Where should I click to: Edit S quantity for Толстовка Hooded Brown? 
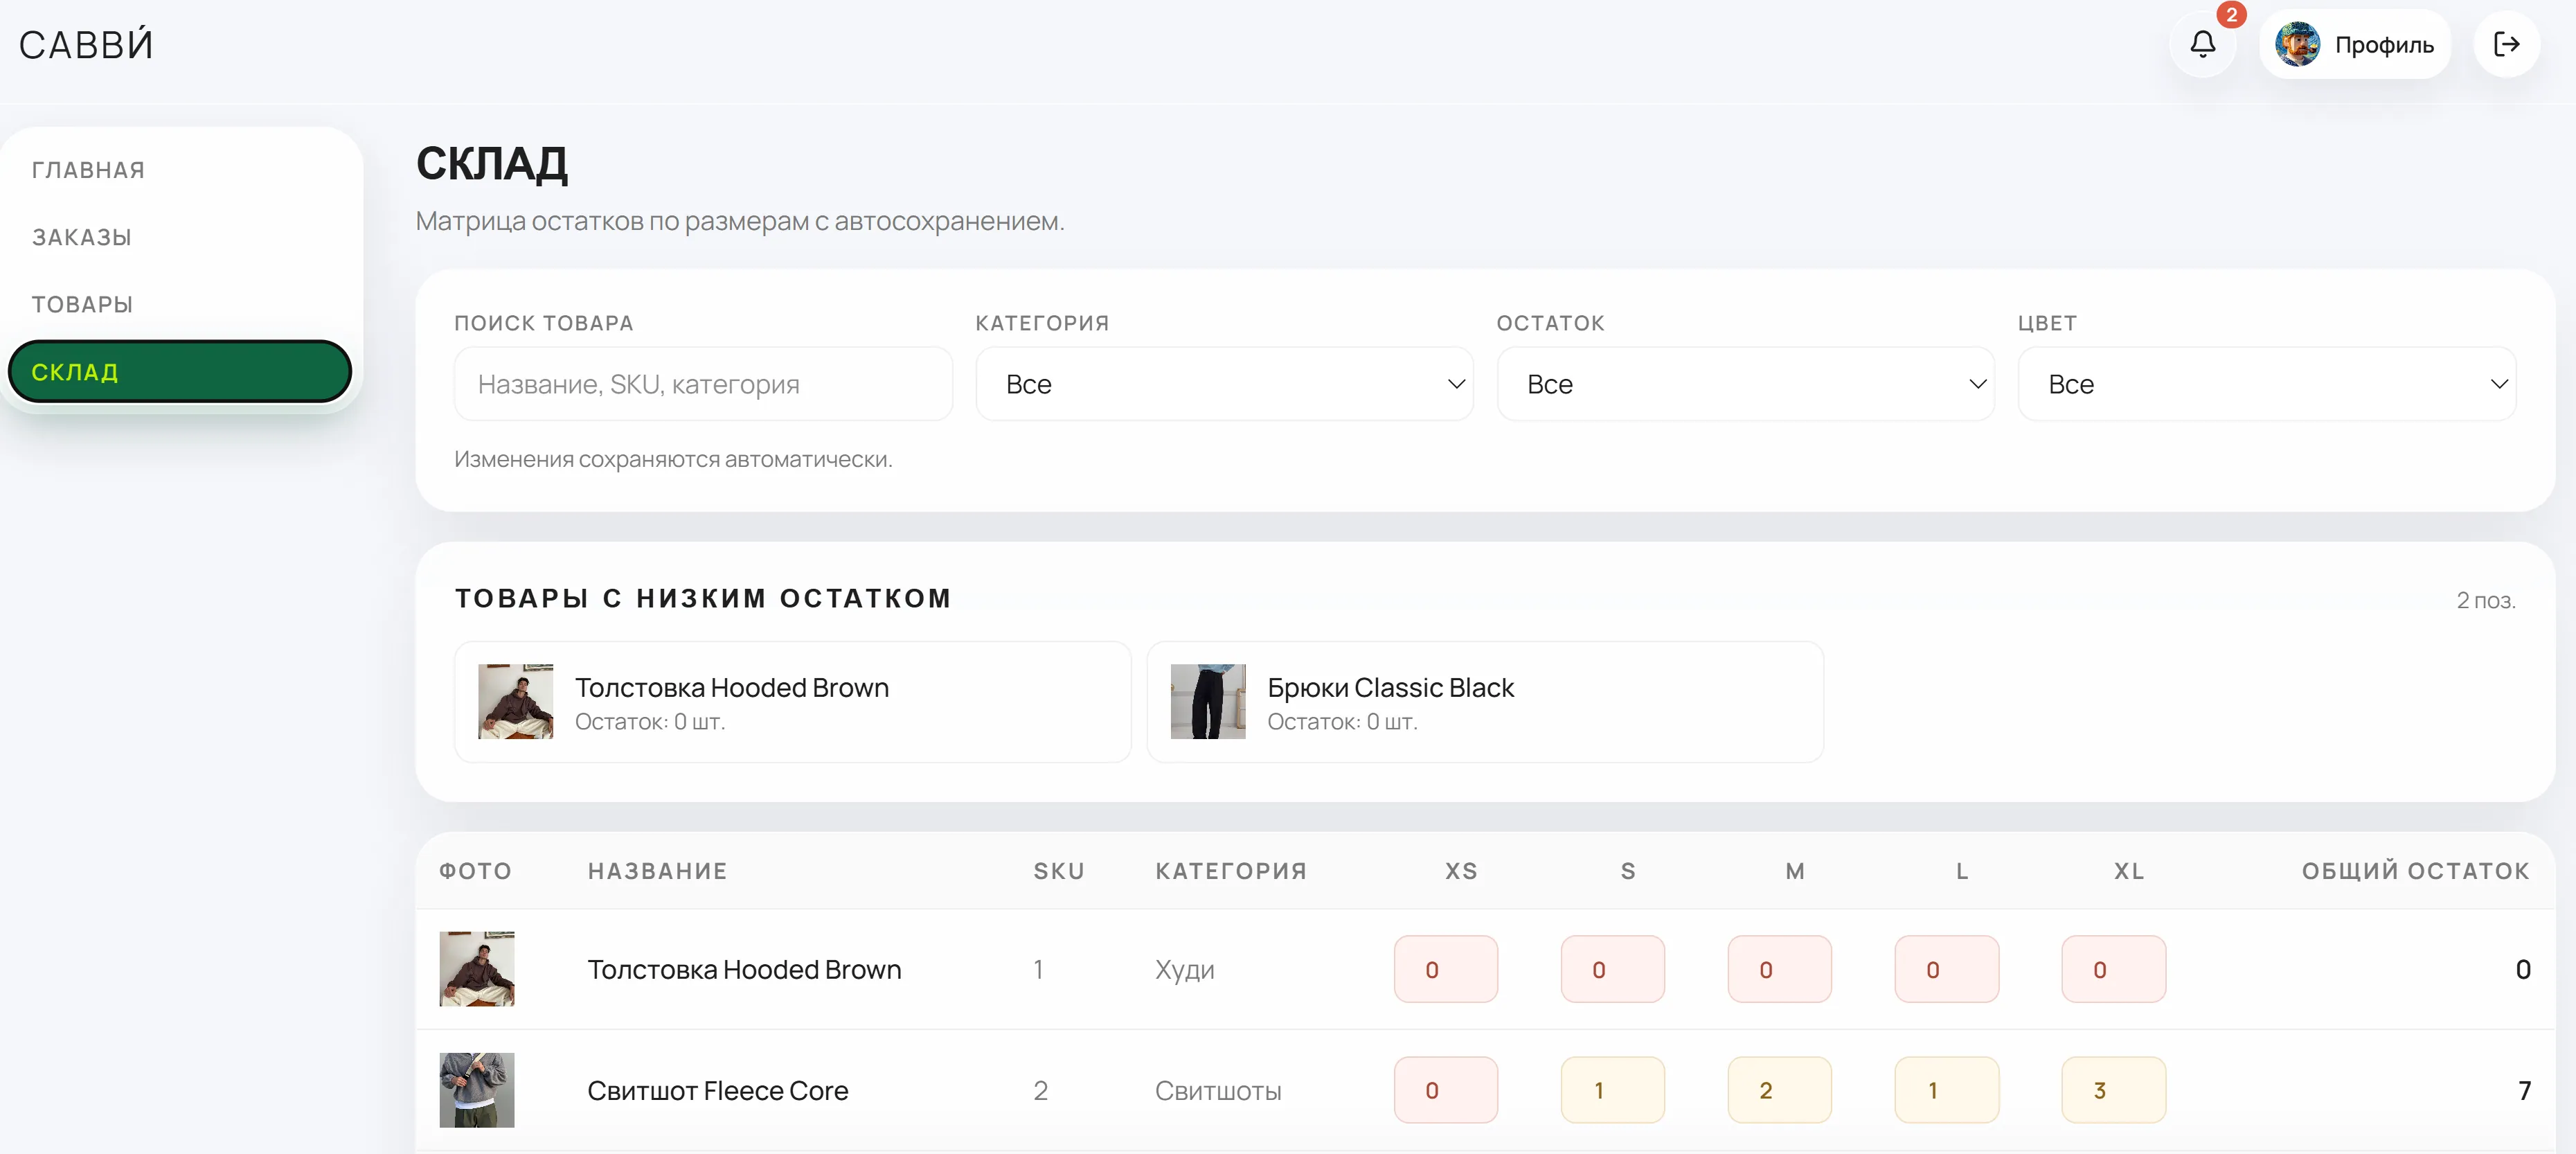1612,969
